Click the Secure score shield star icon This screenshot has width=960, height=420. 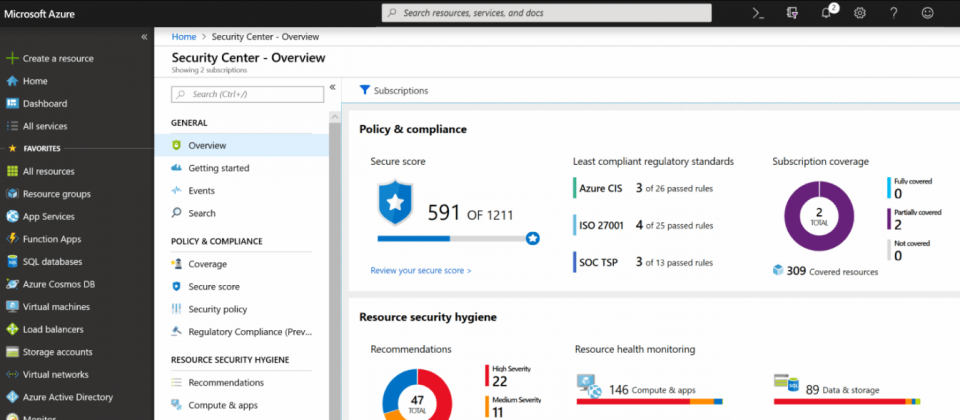[395, 203]
